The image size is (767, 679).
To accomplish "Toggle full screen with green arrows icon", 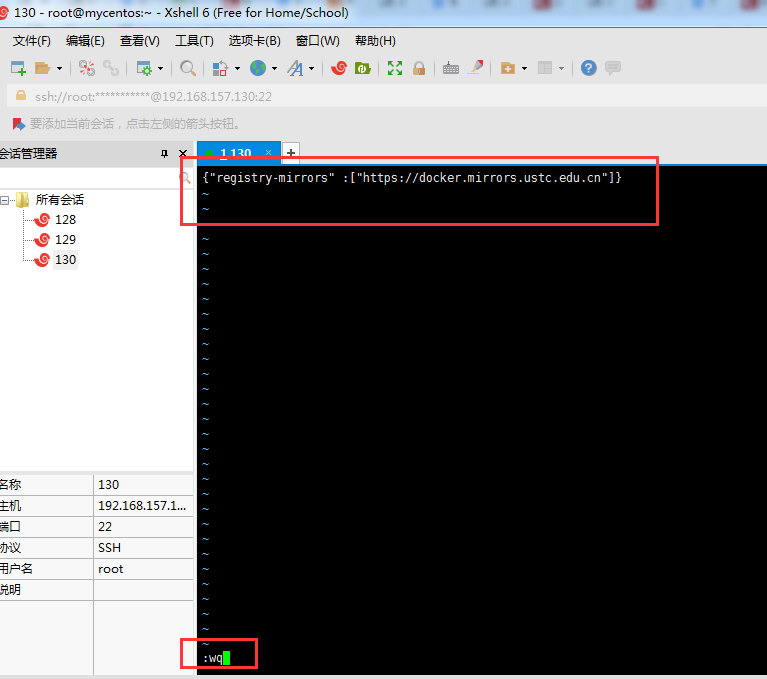I will click(395, 68).
